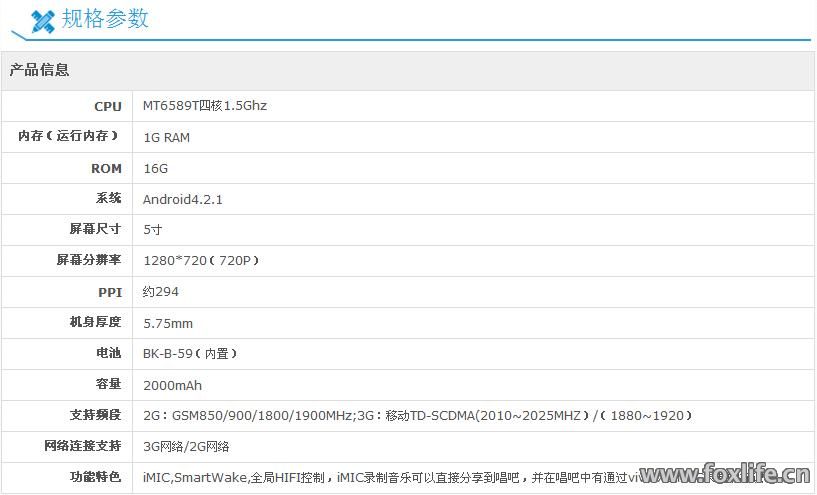Click the CPU row label
Screen dimensions: 817x495
107,106
